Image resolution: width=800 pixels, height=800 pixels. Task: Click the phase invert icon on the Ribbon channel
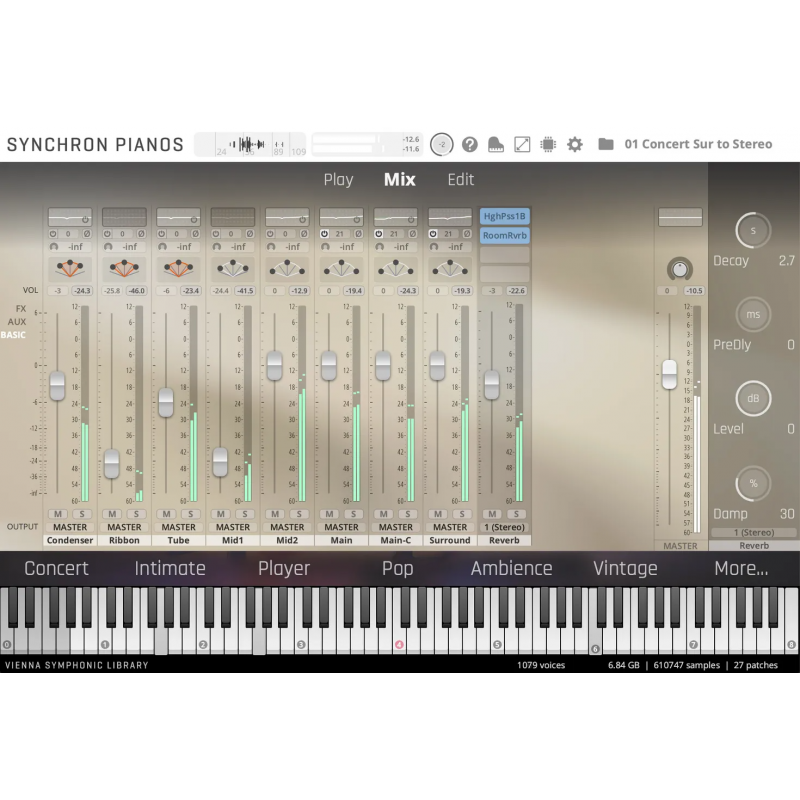click(x=141, y=233)
